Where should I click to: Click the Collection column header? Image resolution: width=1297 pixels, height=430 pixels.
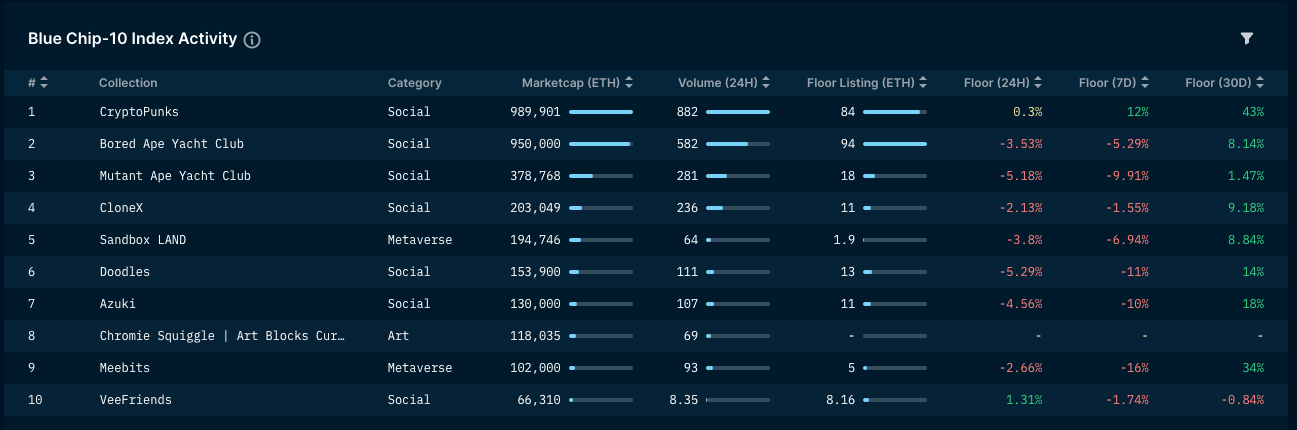coord(128,83)
